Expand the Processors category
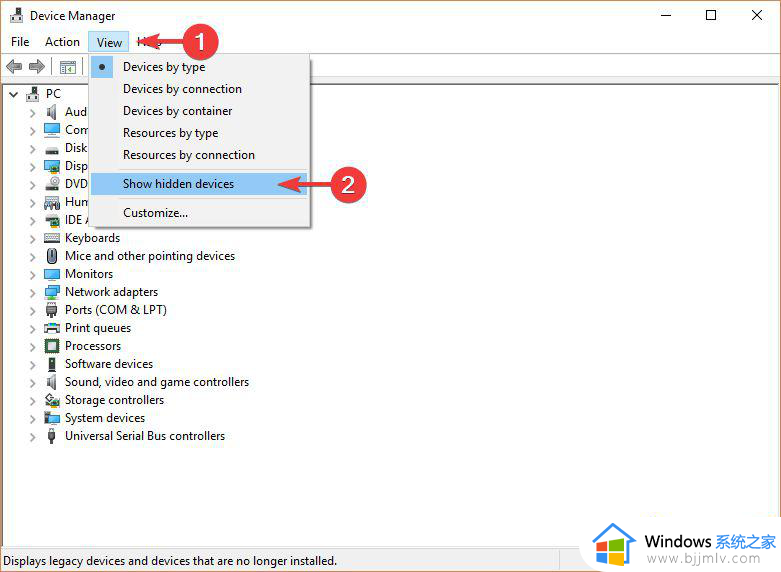Screen dimensions: 781x572 coord(32,346)
